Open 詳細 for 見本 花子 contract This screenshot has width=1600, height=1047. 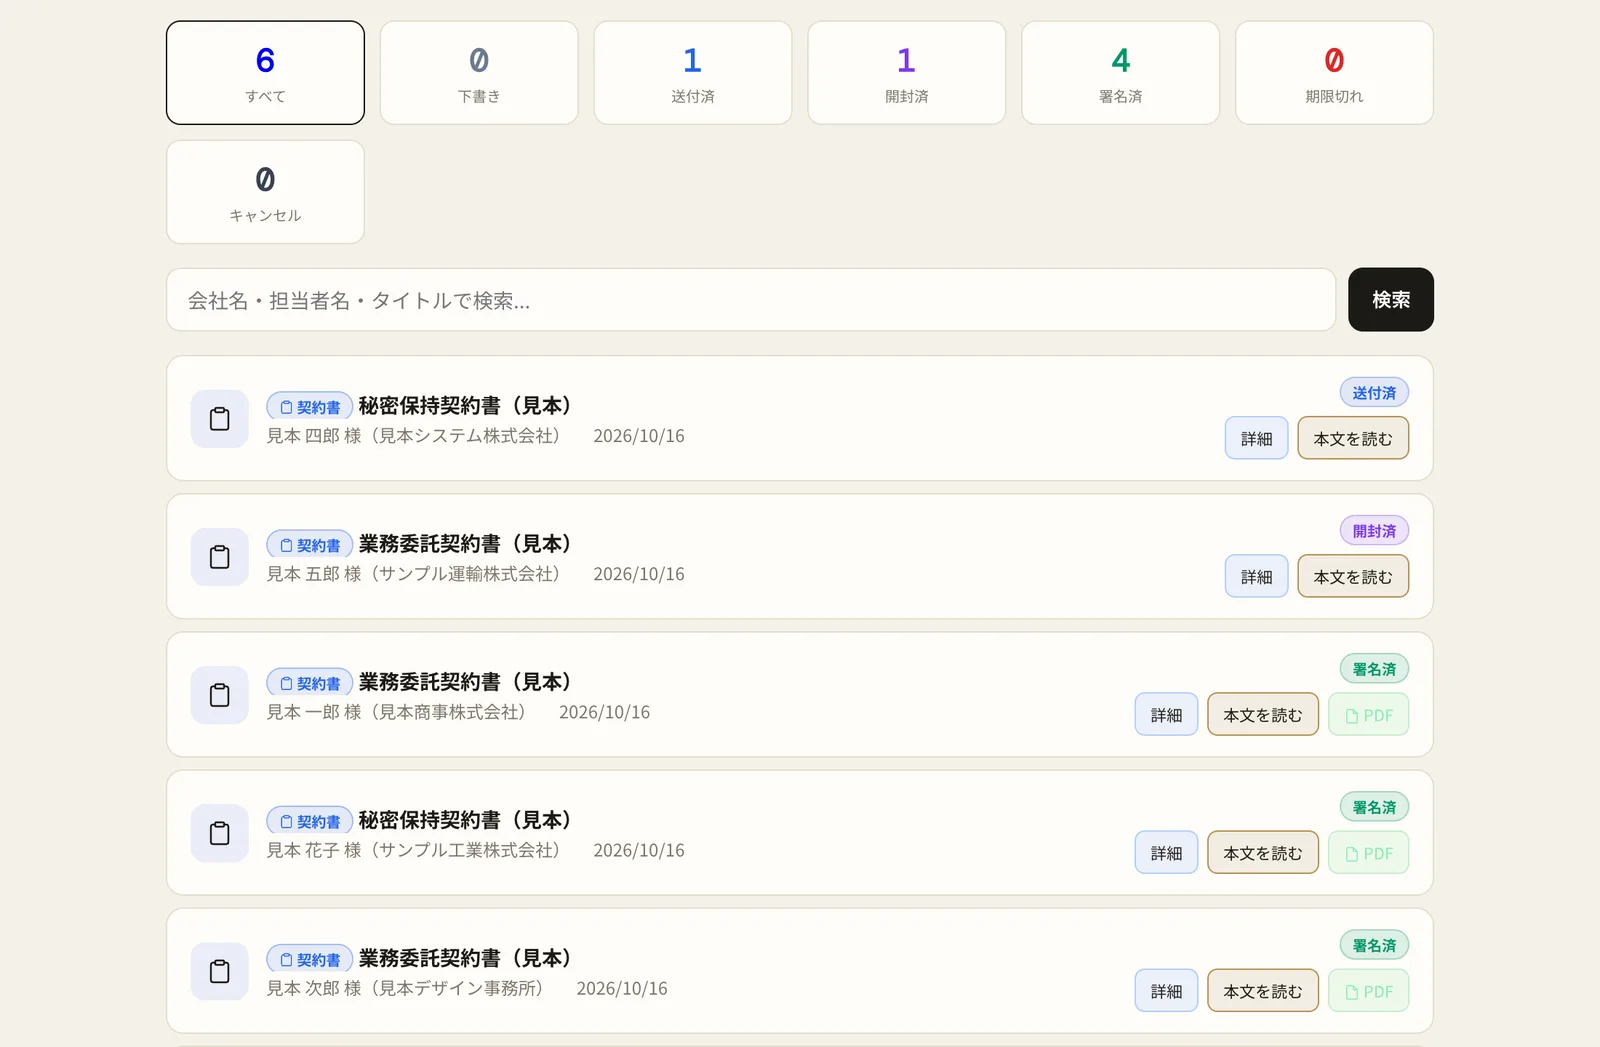point(1167,852)
